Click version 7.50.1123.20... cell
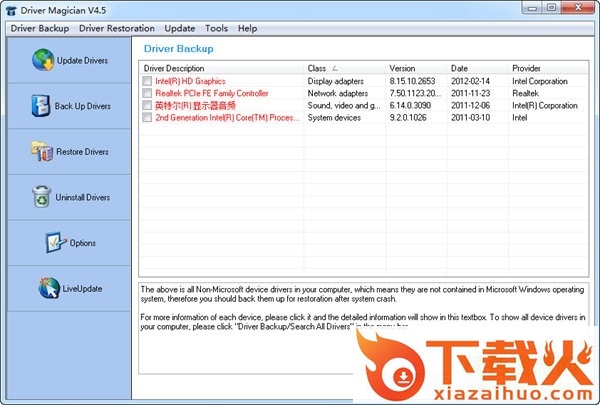 [415, 93]
